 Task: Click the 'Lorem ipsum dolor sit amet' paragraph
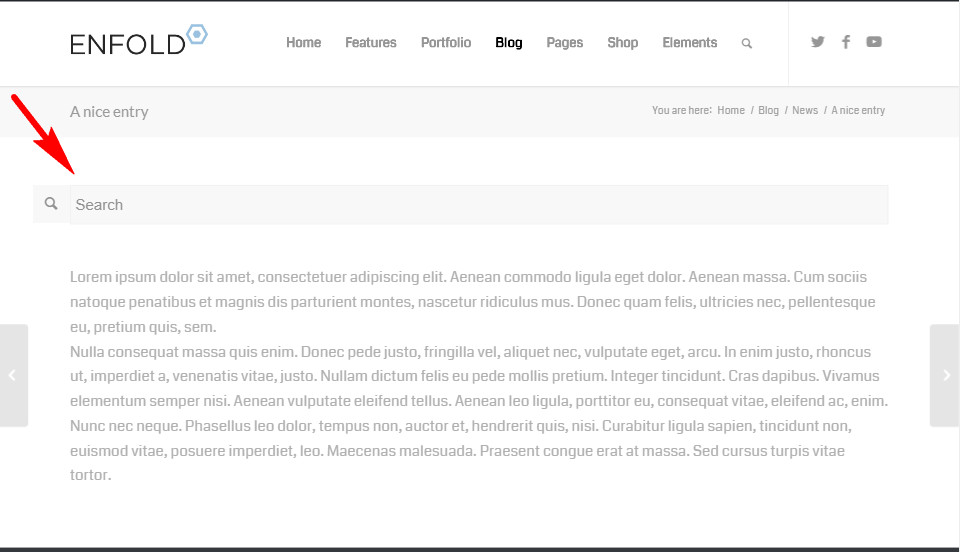pos(473,302)
